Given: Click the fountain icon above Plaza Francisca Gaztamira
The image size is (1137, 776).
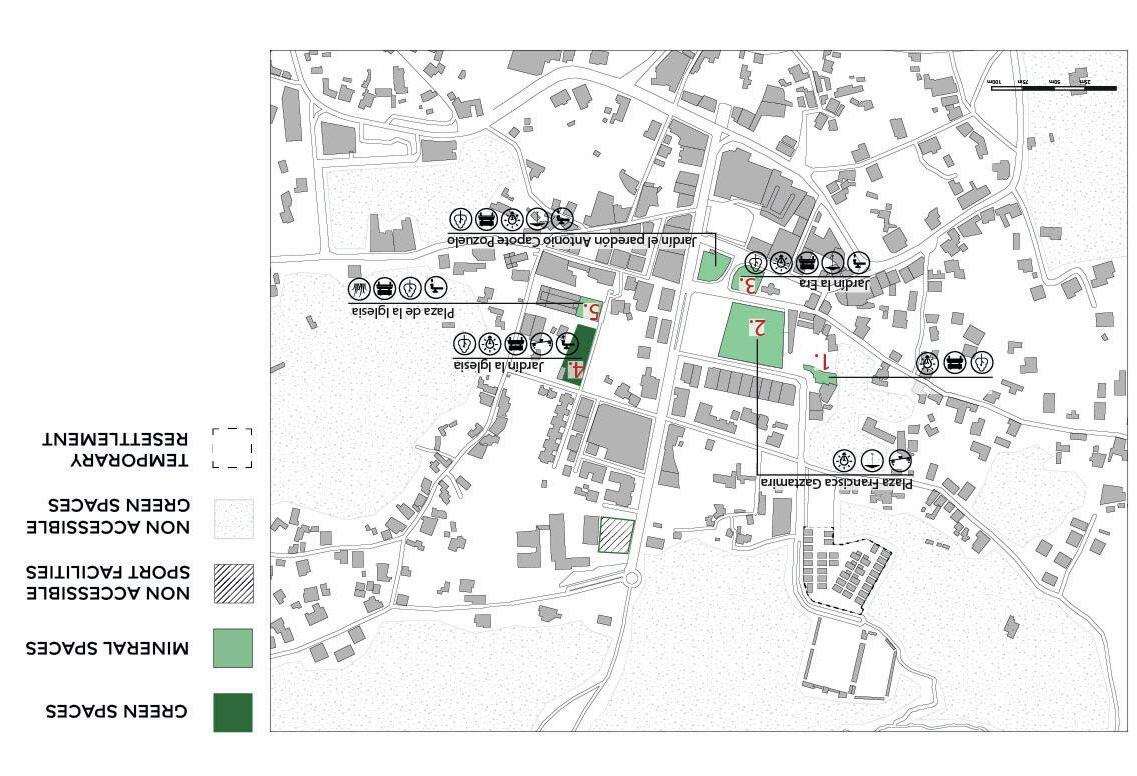Looking at the screenshot, I should pyautogui.click(x=872, y=460).
